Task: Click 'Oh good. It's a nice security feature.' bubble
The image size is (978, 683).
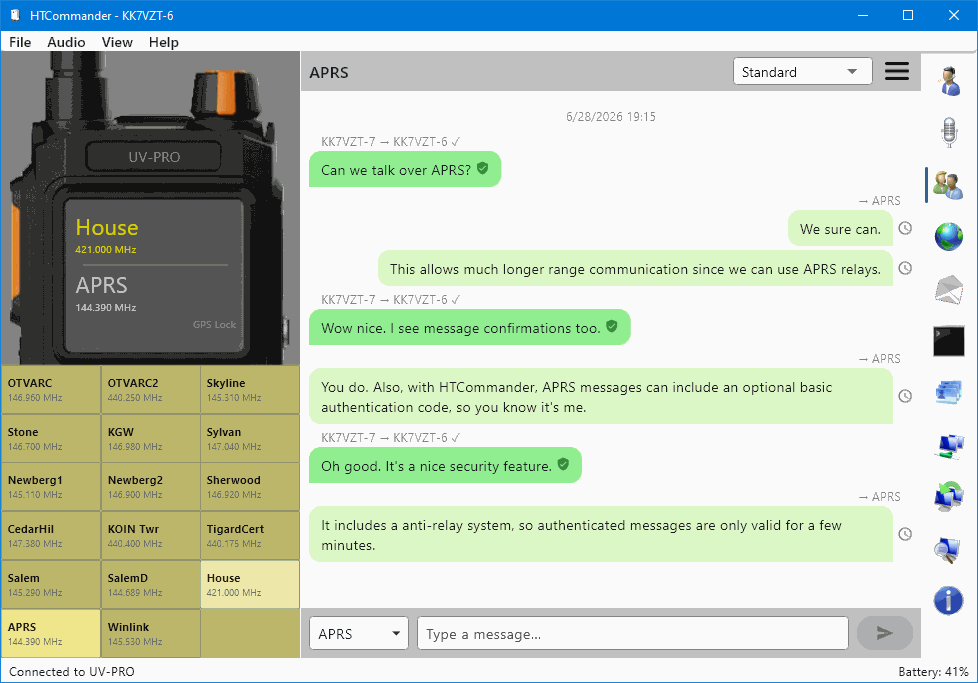Action: click(445, 465)
